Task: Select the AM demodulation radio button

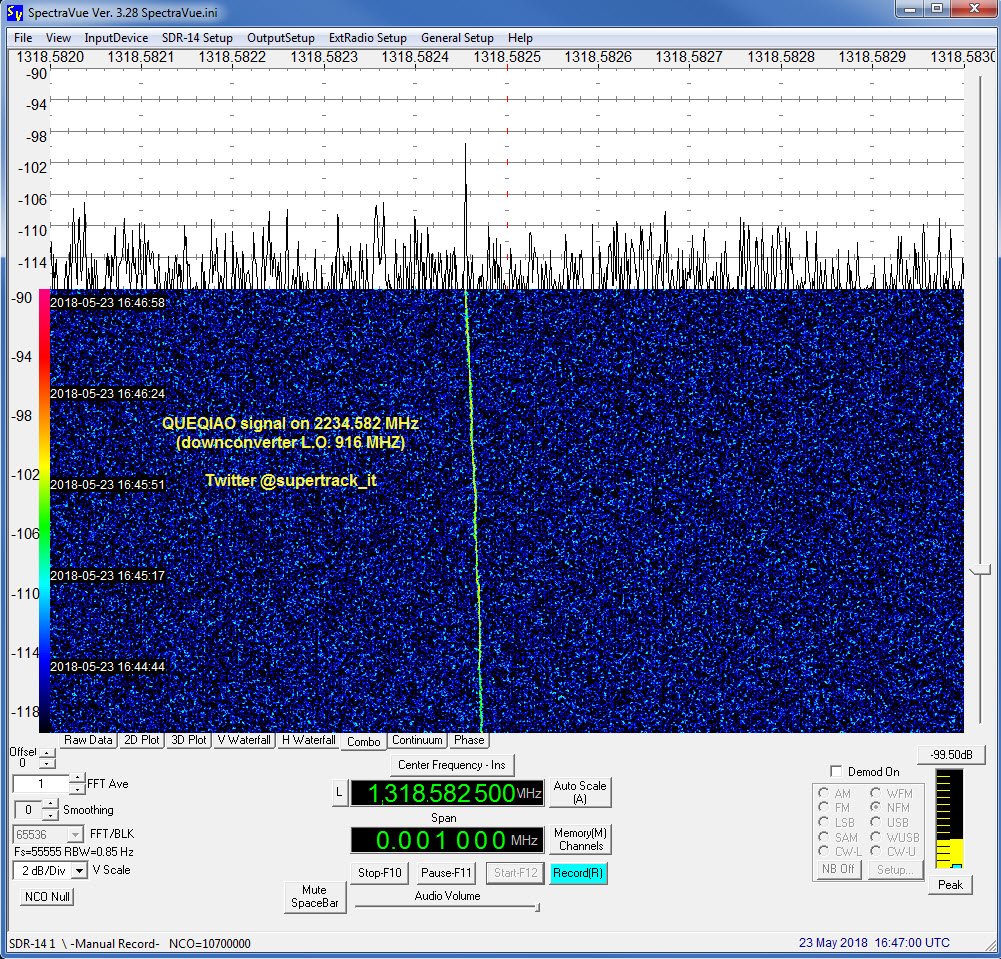Action: [824, 793]
